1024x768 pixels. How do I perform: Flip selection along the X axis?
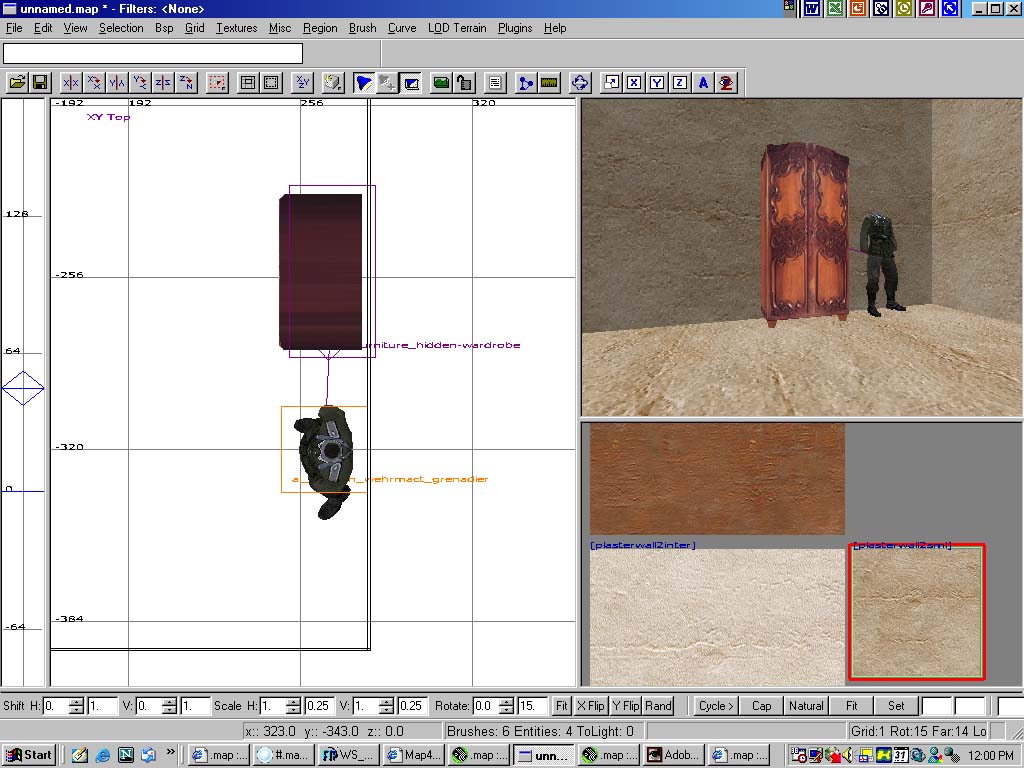click(x=70, y=83)
